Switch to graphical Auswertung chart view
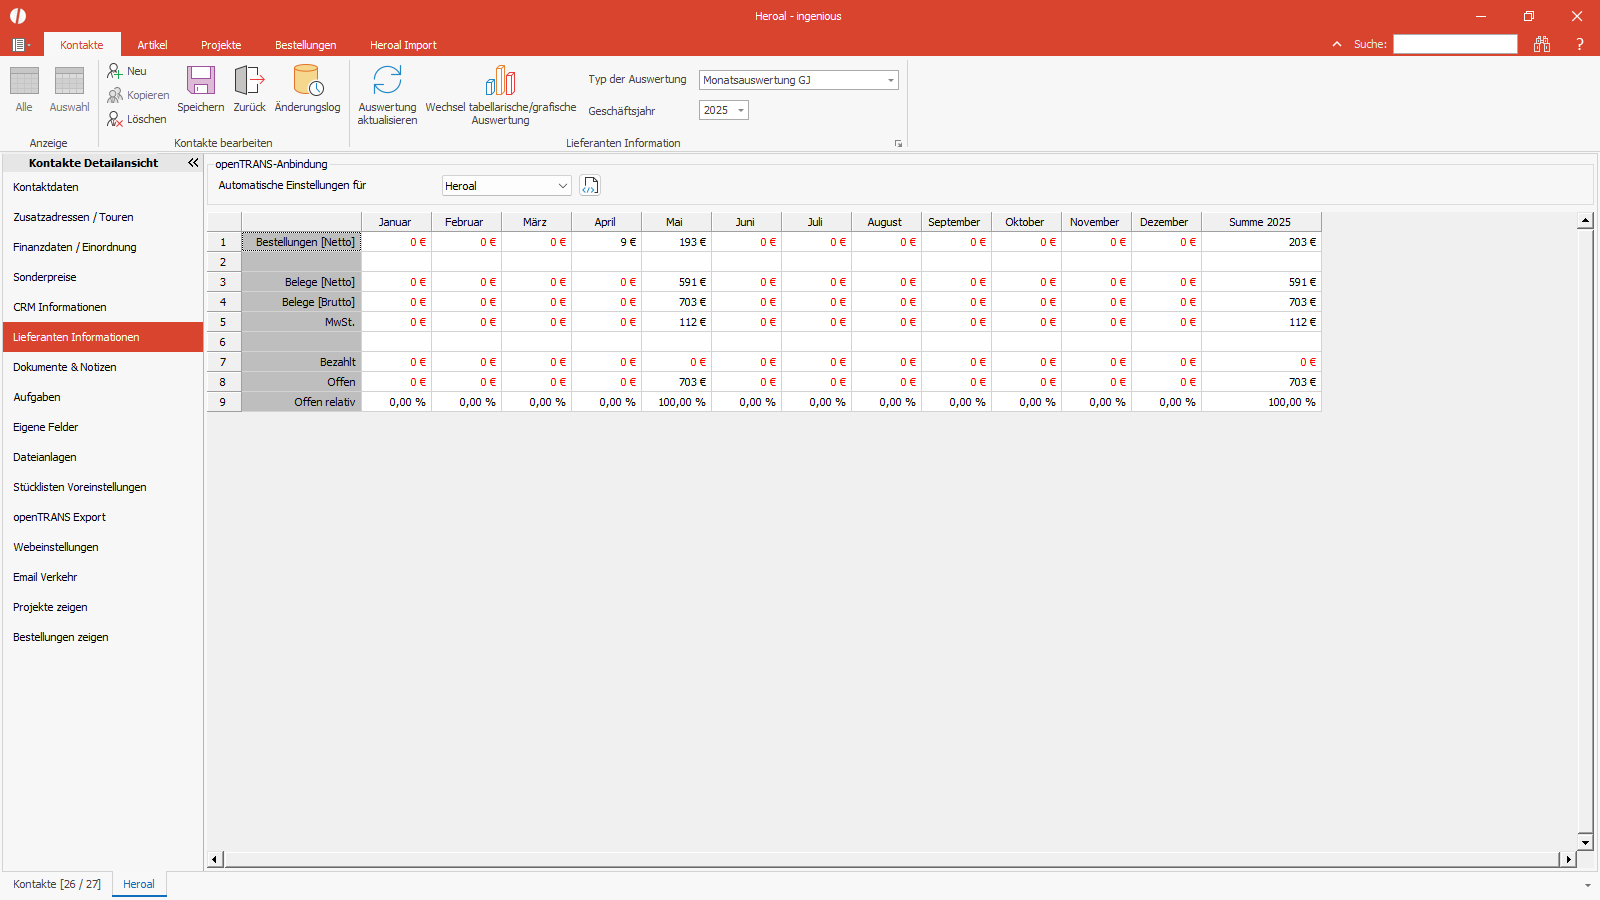The height and width of the screenshot is (900, 1600). click(500, 82)
